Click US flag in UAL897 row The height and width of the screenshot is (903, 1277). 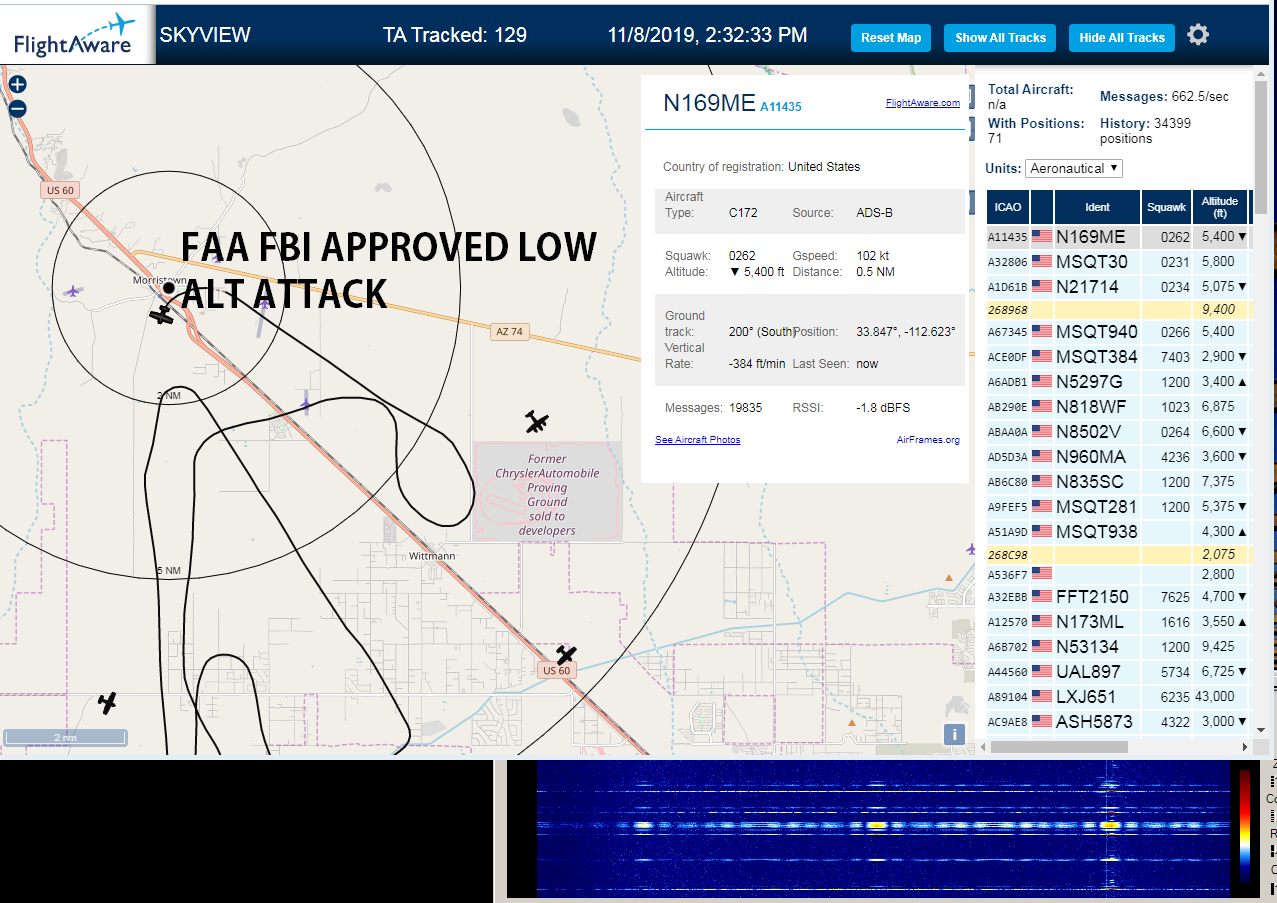click(1042, 671)
